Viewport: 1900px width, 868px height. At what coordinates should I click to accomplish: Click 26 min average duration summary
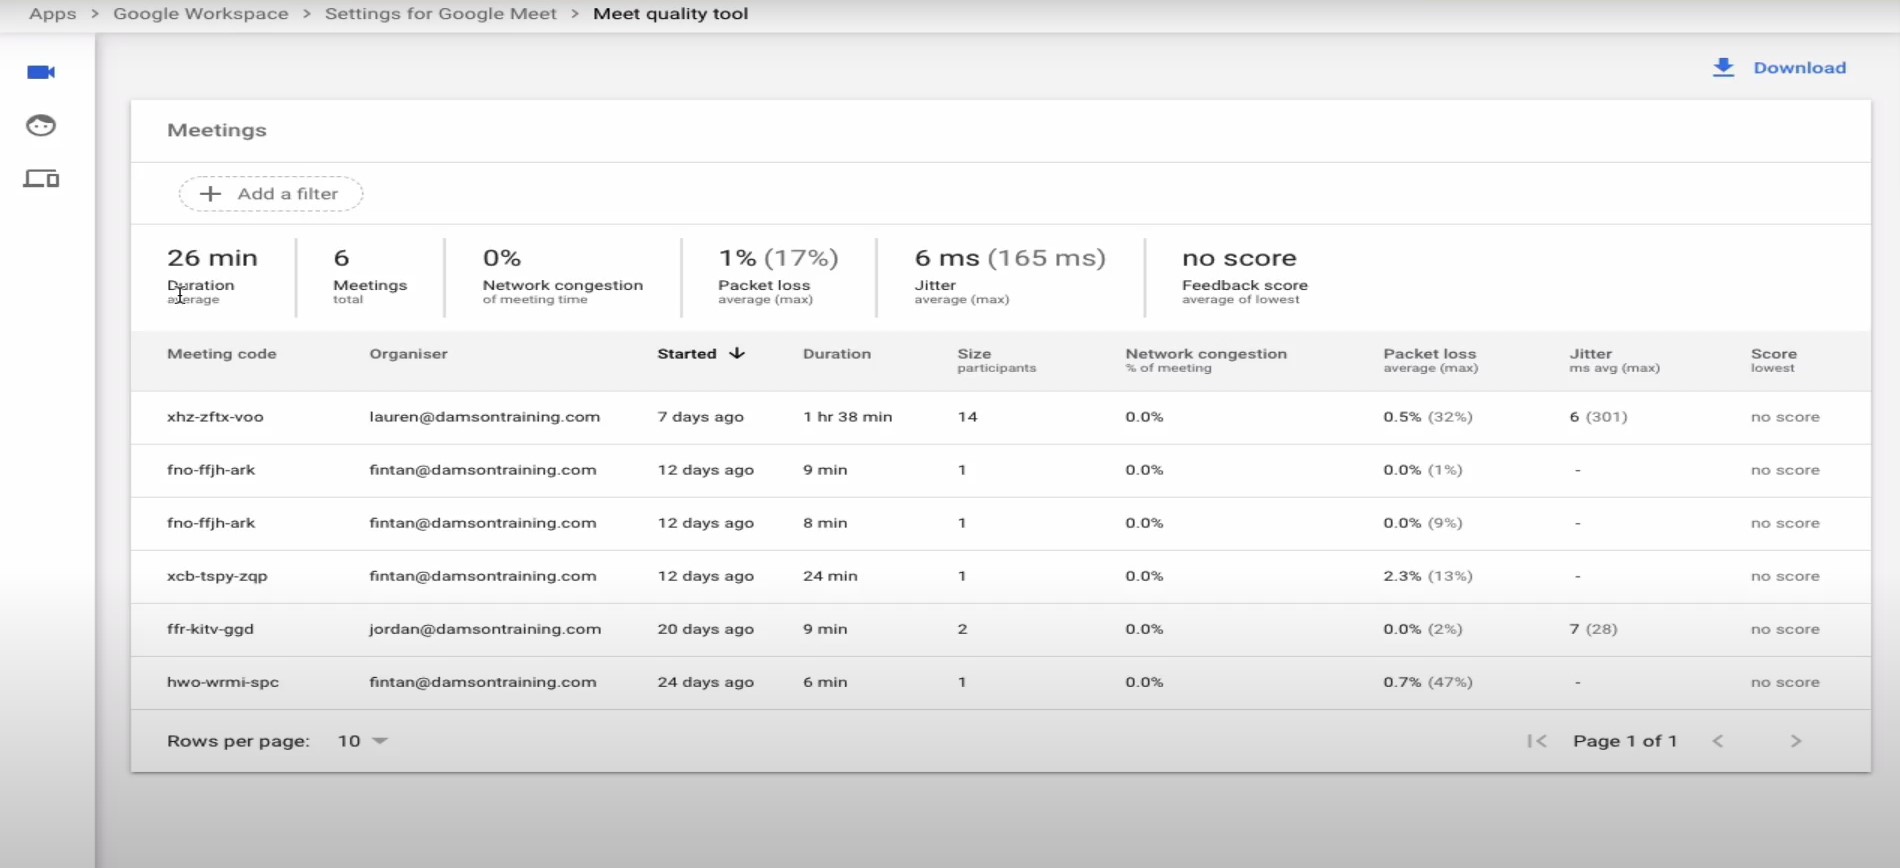(212, 275)
